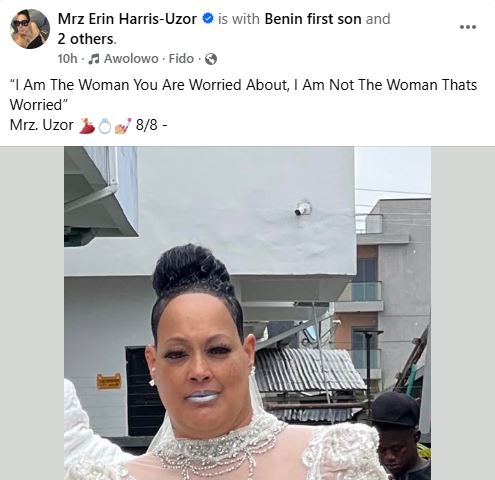Open the Mrz Erin Harris-Uzor name link
Image resolution: width=495 pixels, height=480 pixels.
(x=127, y=19)
